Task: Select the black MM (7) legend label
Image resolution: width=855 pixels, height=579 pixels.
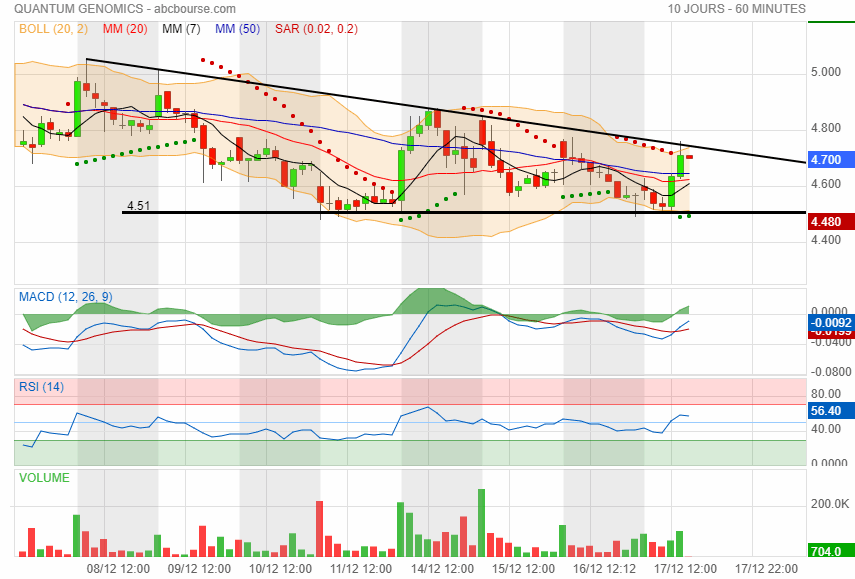Action: (181, 28)
